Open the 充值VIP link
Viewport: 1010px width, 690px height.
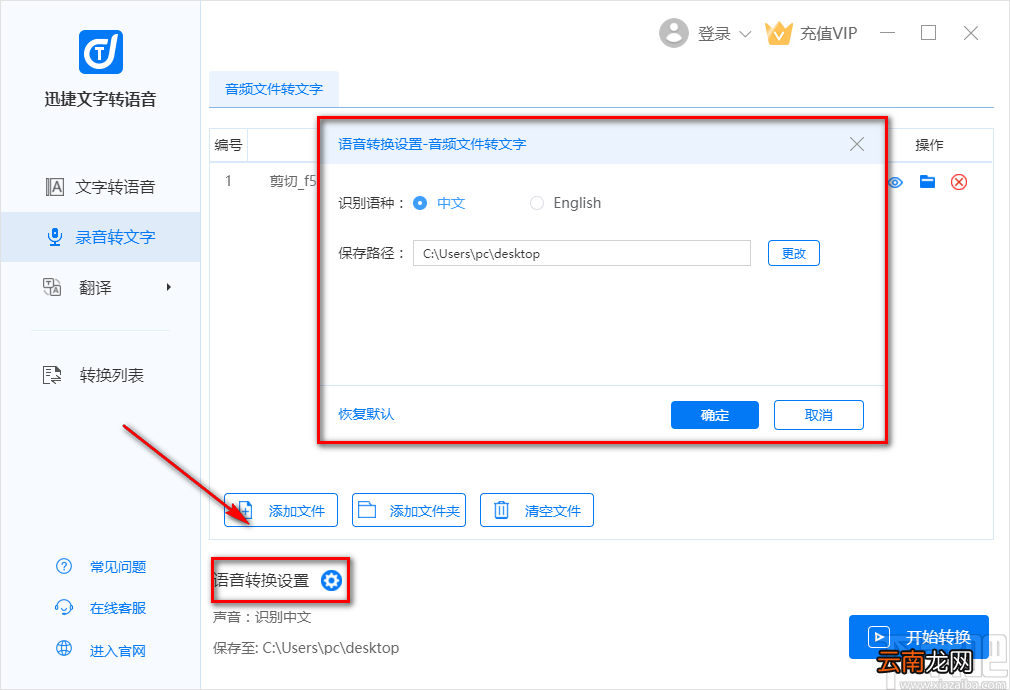click(828, 34)
